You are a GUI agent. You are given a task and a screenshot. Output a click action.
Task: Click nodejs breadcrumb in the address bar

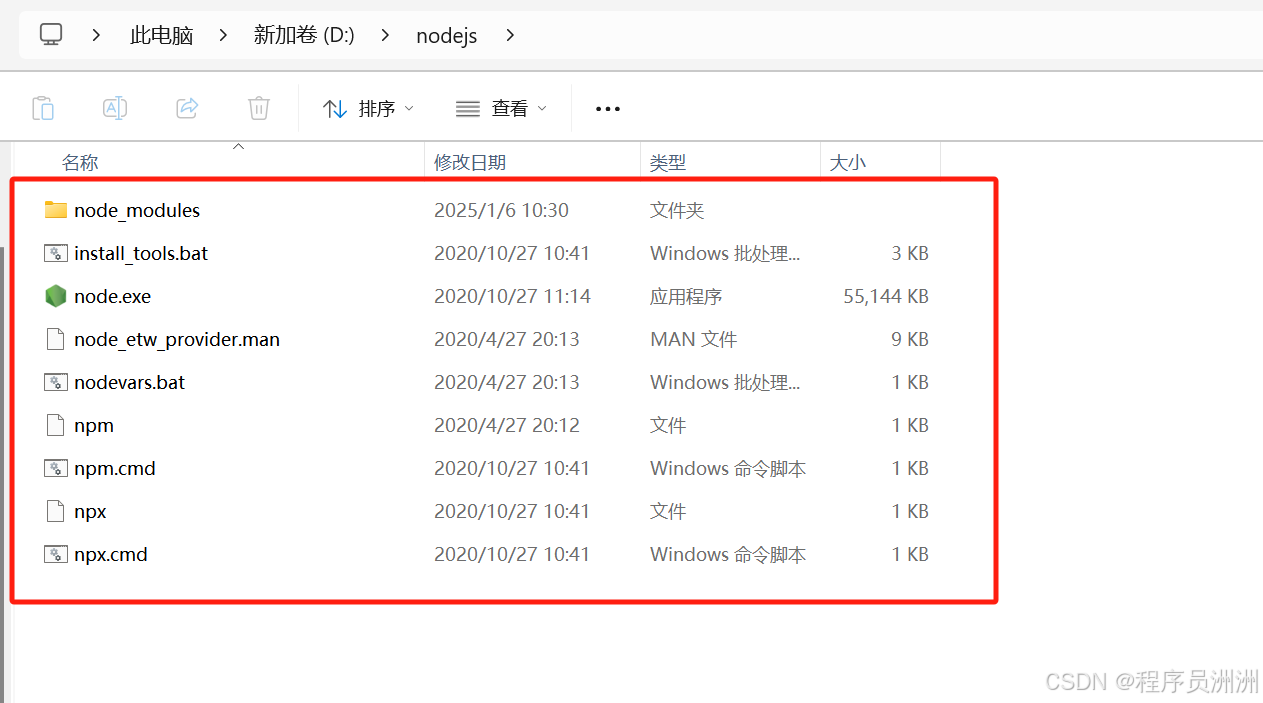coord(446,36)
